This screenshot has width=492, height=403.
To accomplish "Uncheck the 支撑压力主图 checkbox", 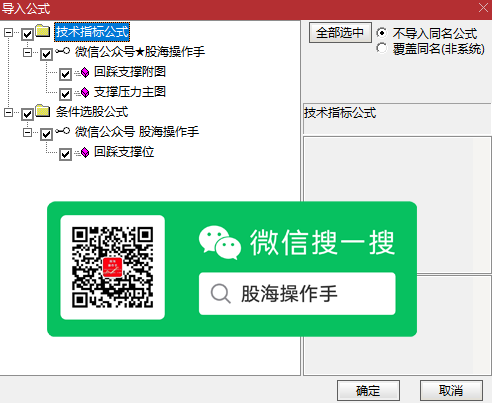I will pyautogui.click(x=65, y=94).
